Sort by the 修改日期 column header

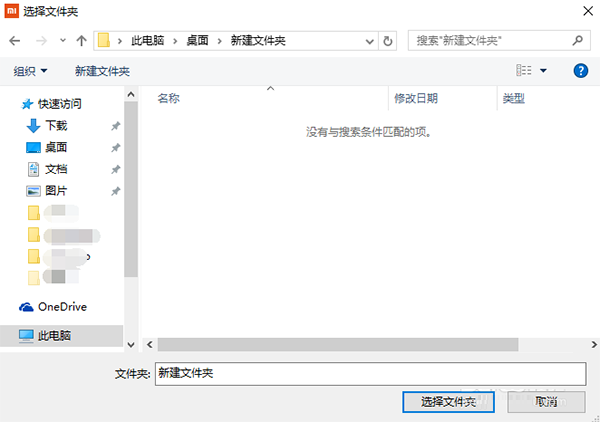pyautogui.click(x=415, y=98)
